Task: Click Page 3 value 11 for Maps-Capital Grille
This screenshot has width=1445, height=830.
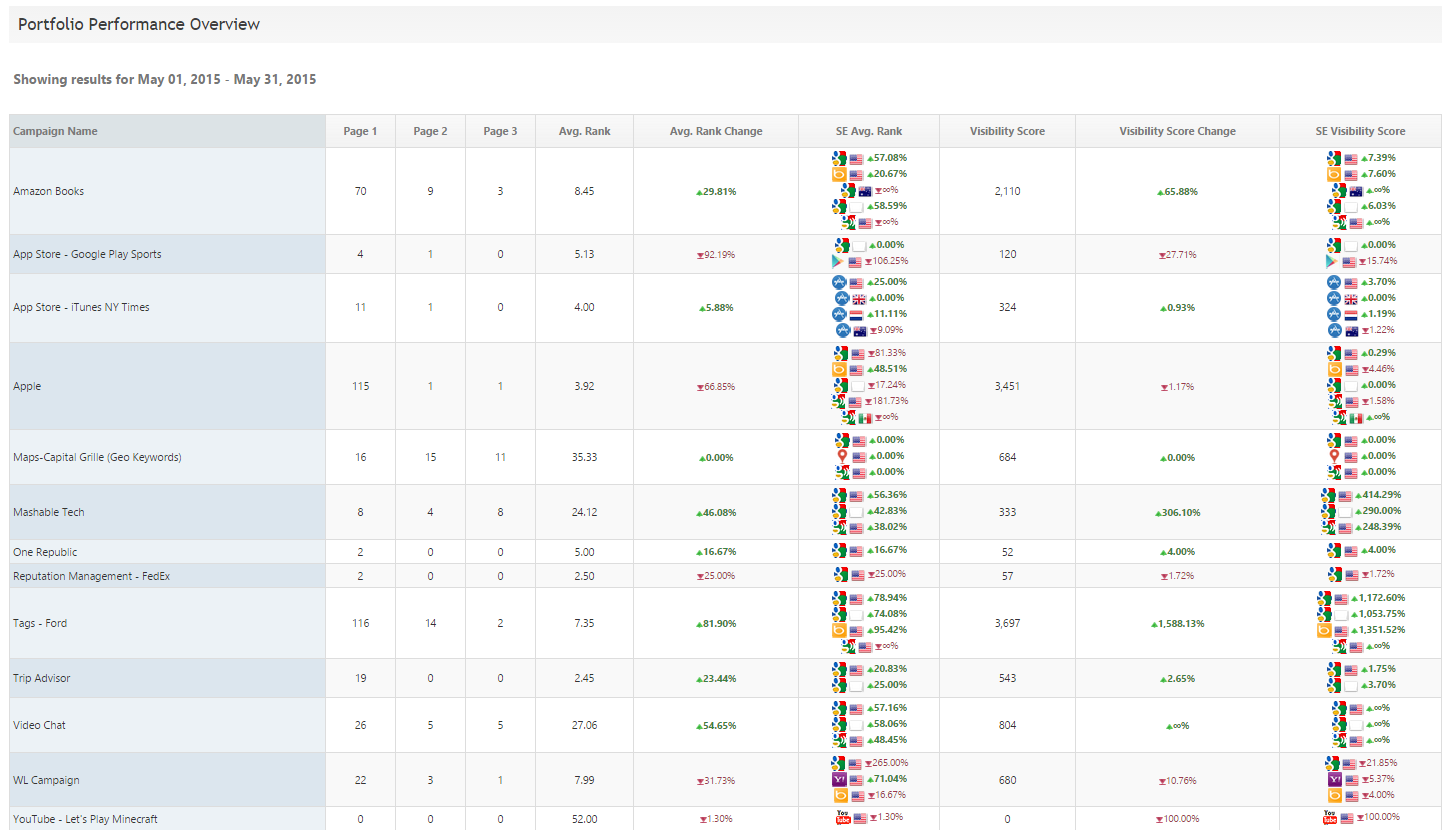Action: (x=500, y=457)
